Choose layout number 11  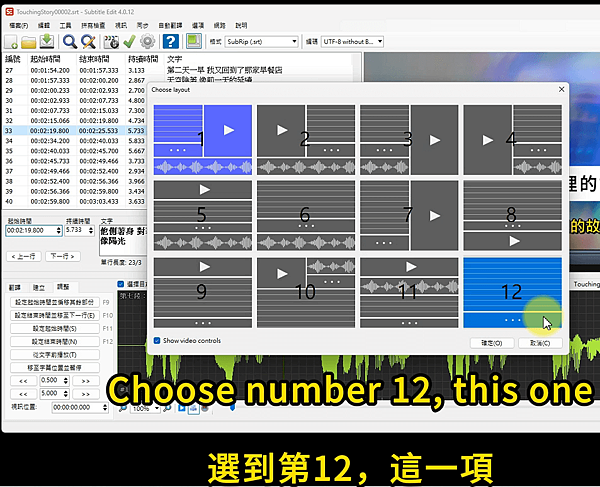coord(409,292)
